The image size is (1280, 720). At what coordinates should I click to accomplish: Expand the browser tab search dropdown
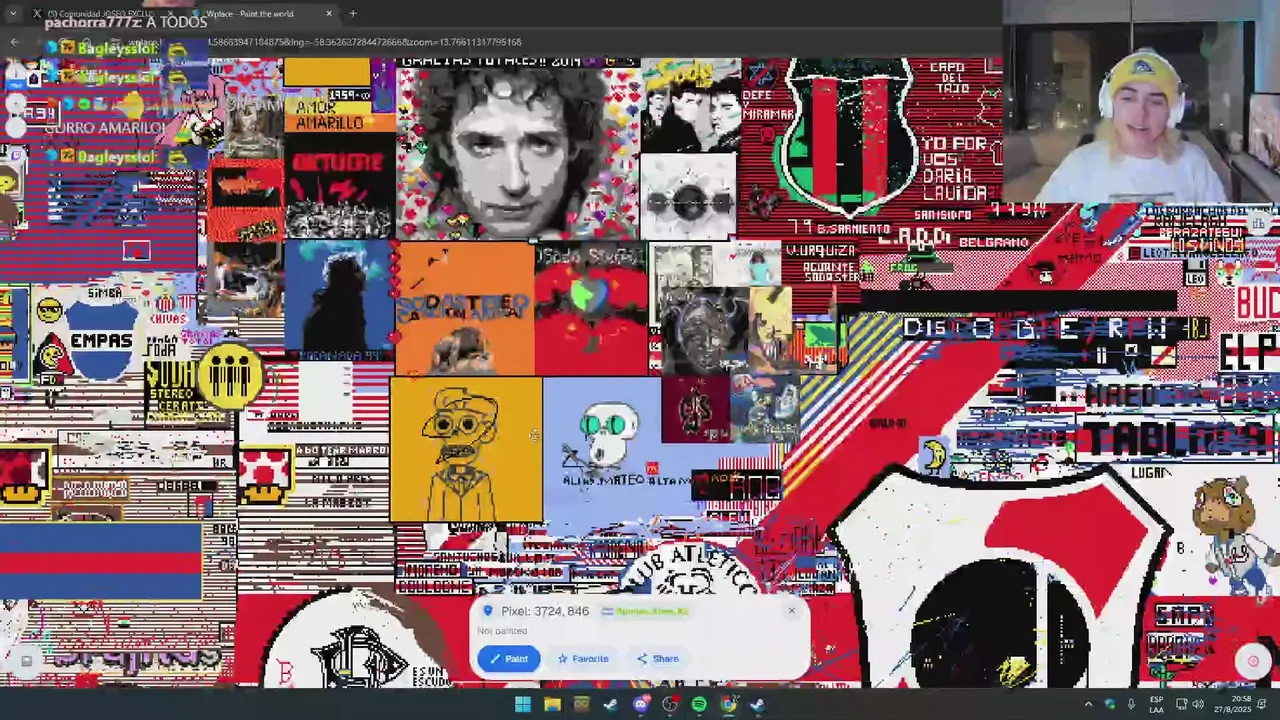(x=12, y=14)
